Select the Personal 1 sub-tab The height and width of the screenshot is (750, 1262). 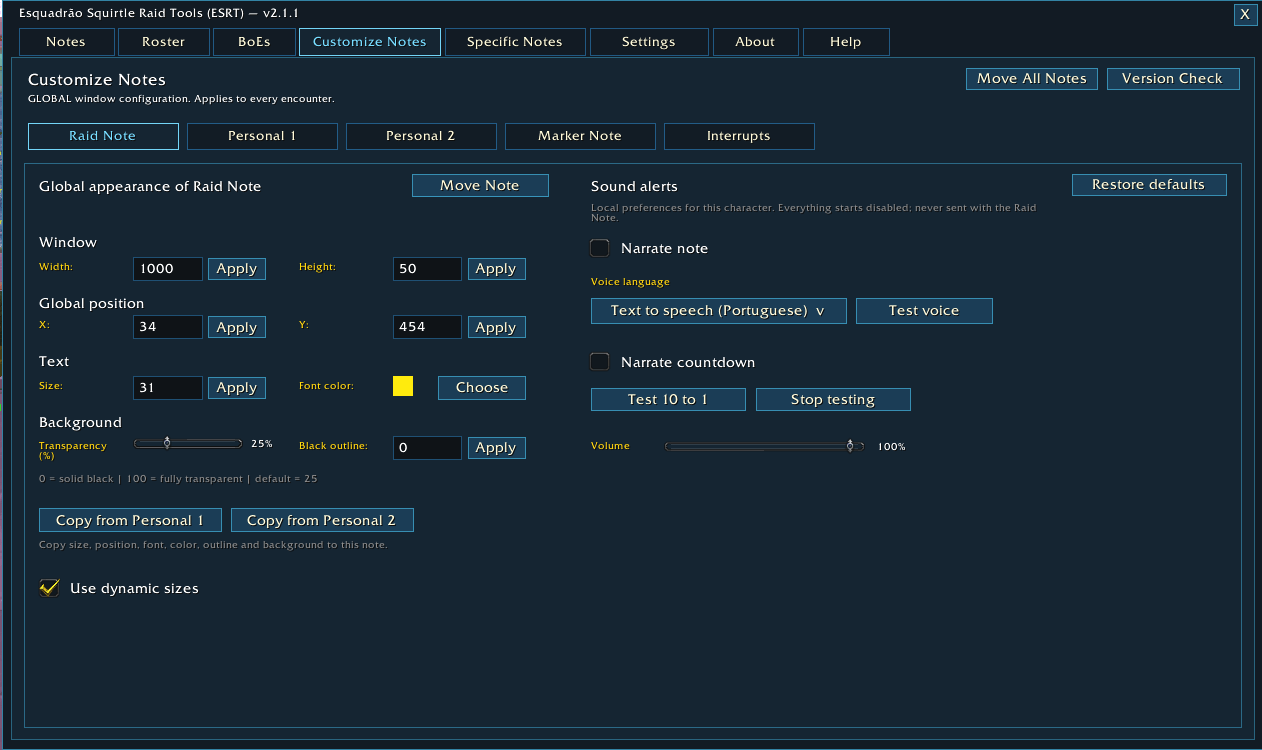[262, 136]
